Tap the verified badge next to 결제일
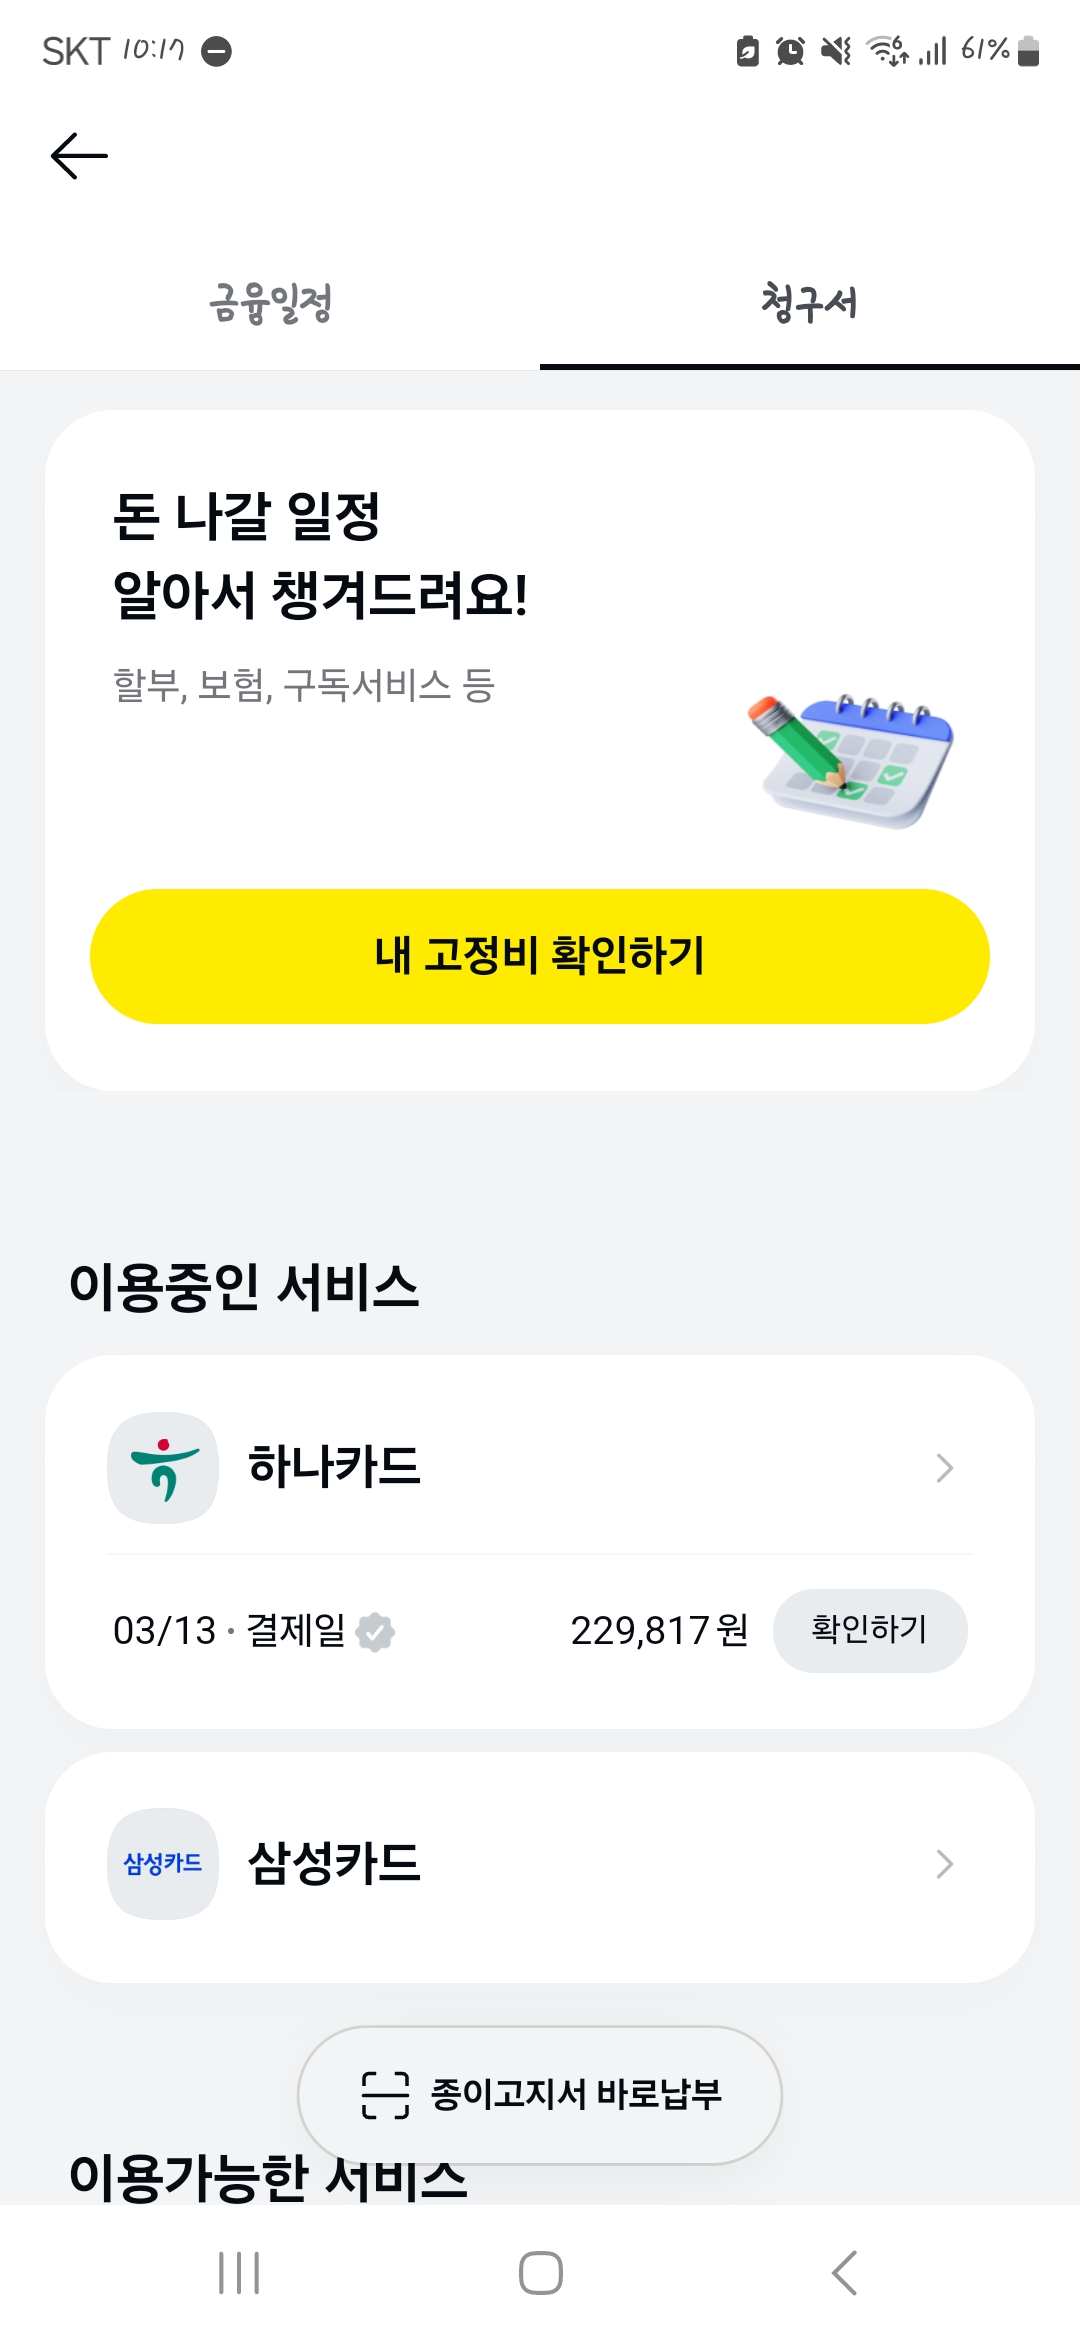1080x2340 pixels. (375, 1632)
